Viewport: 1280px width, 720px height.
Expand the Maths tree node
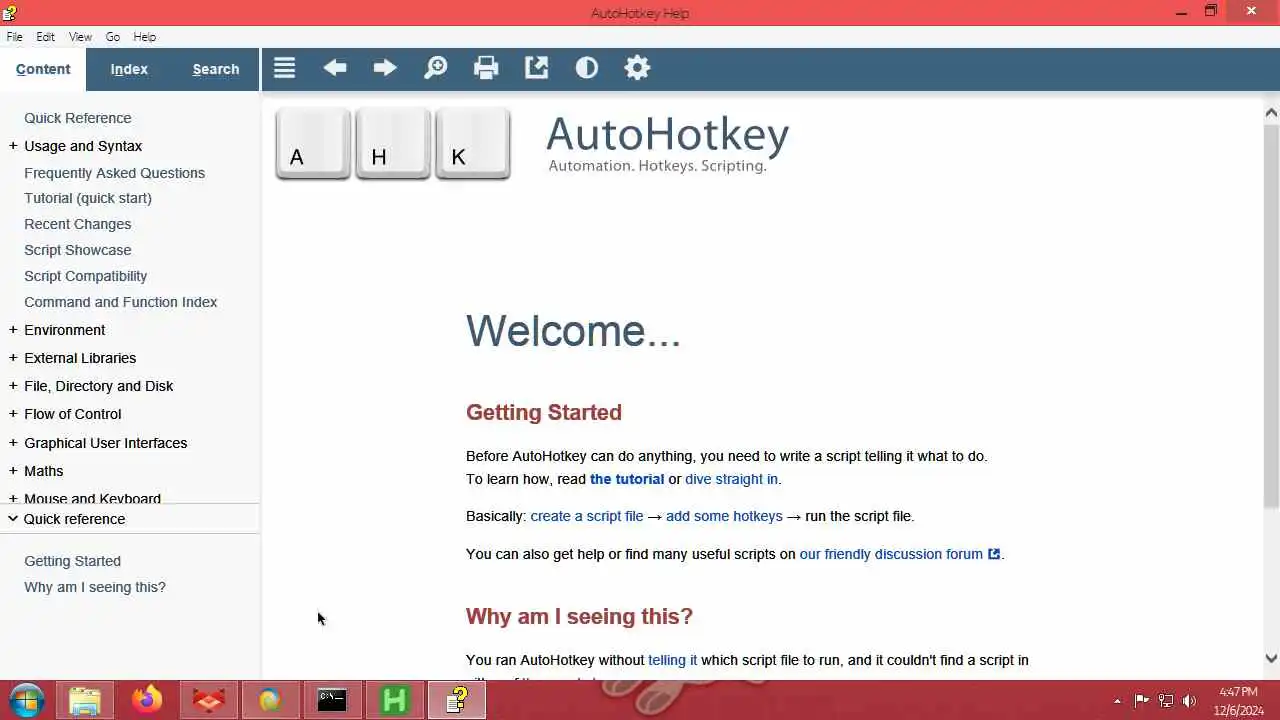[x=13, y=471]
